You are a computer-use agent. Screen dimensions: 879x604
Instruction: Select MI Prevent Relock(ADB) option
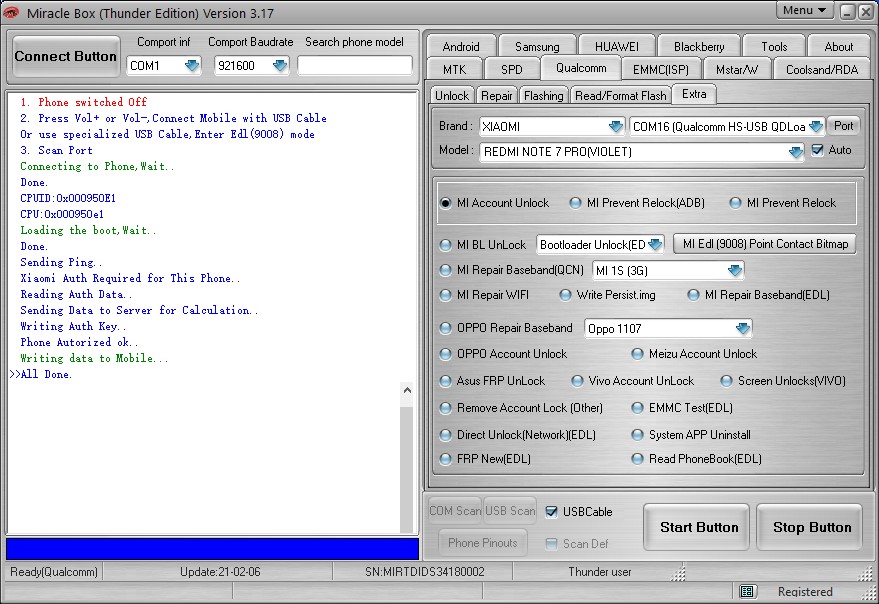point(575,203)
